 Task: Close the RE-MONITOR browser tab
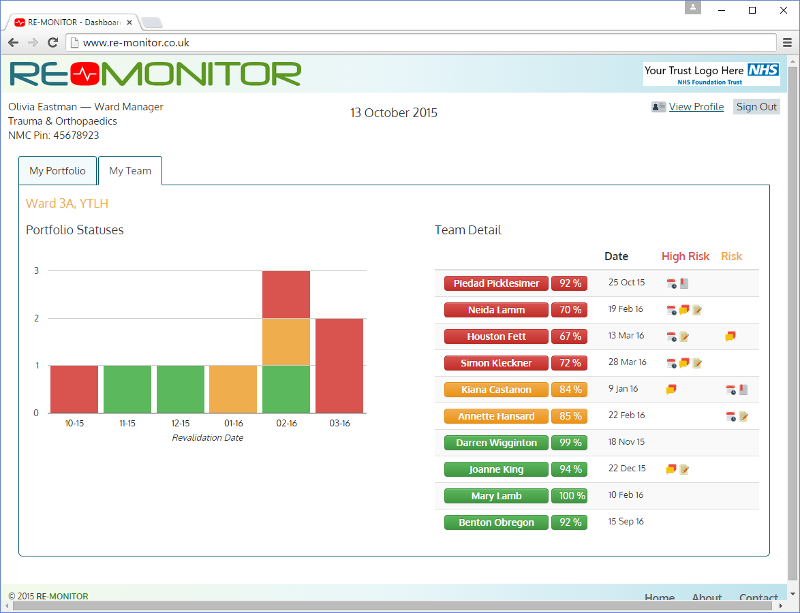tap(130, 22)
